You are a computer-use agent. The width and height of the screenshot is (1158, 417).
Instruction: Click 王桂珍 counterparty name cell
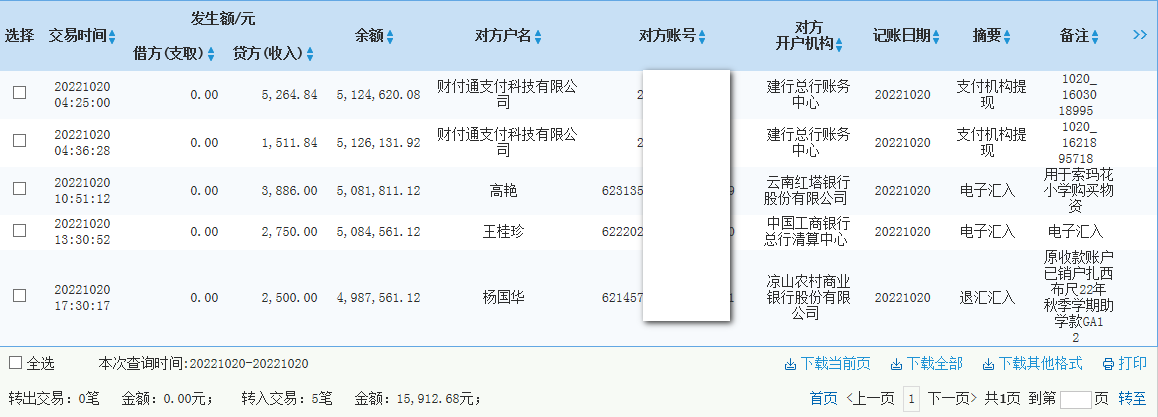coord(503,232)
